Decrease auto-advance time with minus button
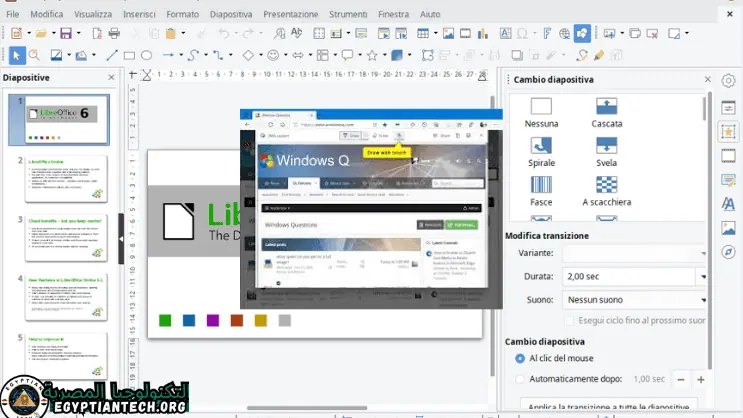743x418 pixels. coord(681,379)
